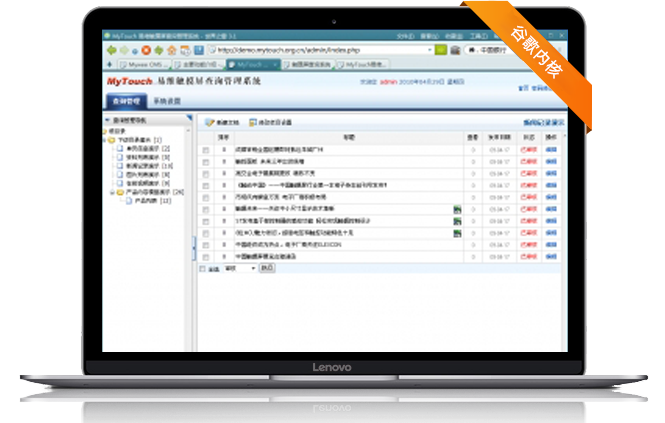665x423 pixels.
Task: Tick the select-all checkbox below the list
Action: point(203,269)
